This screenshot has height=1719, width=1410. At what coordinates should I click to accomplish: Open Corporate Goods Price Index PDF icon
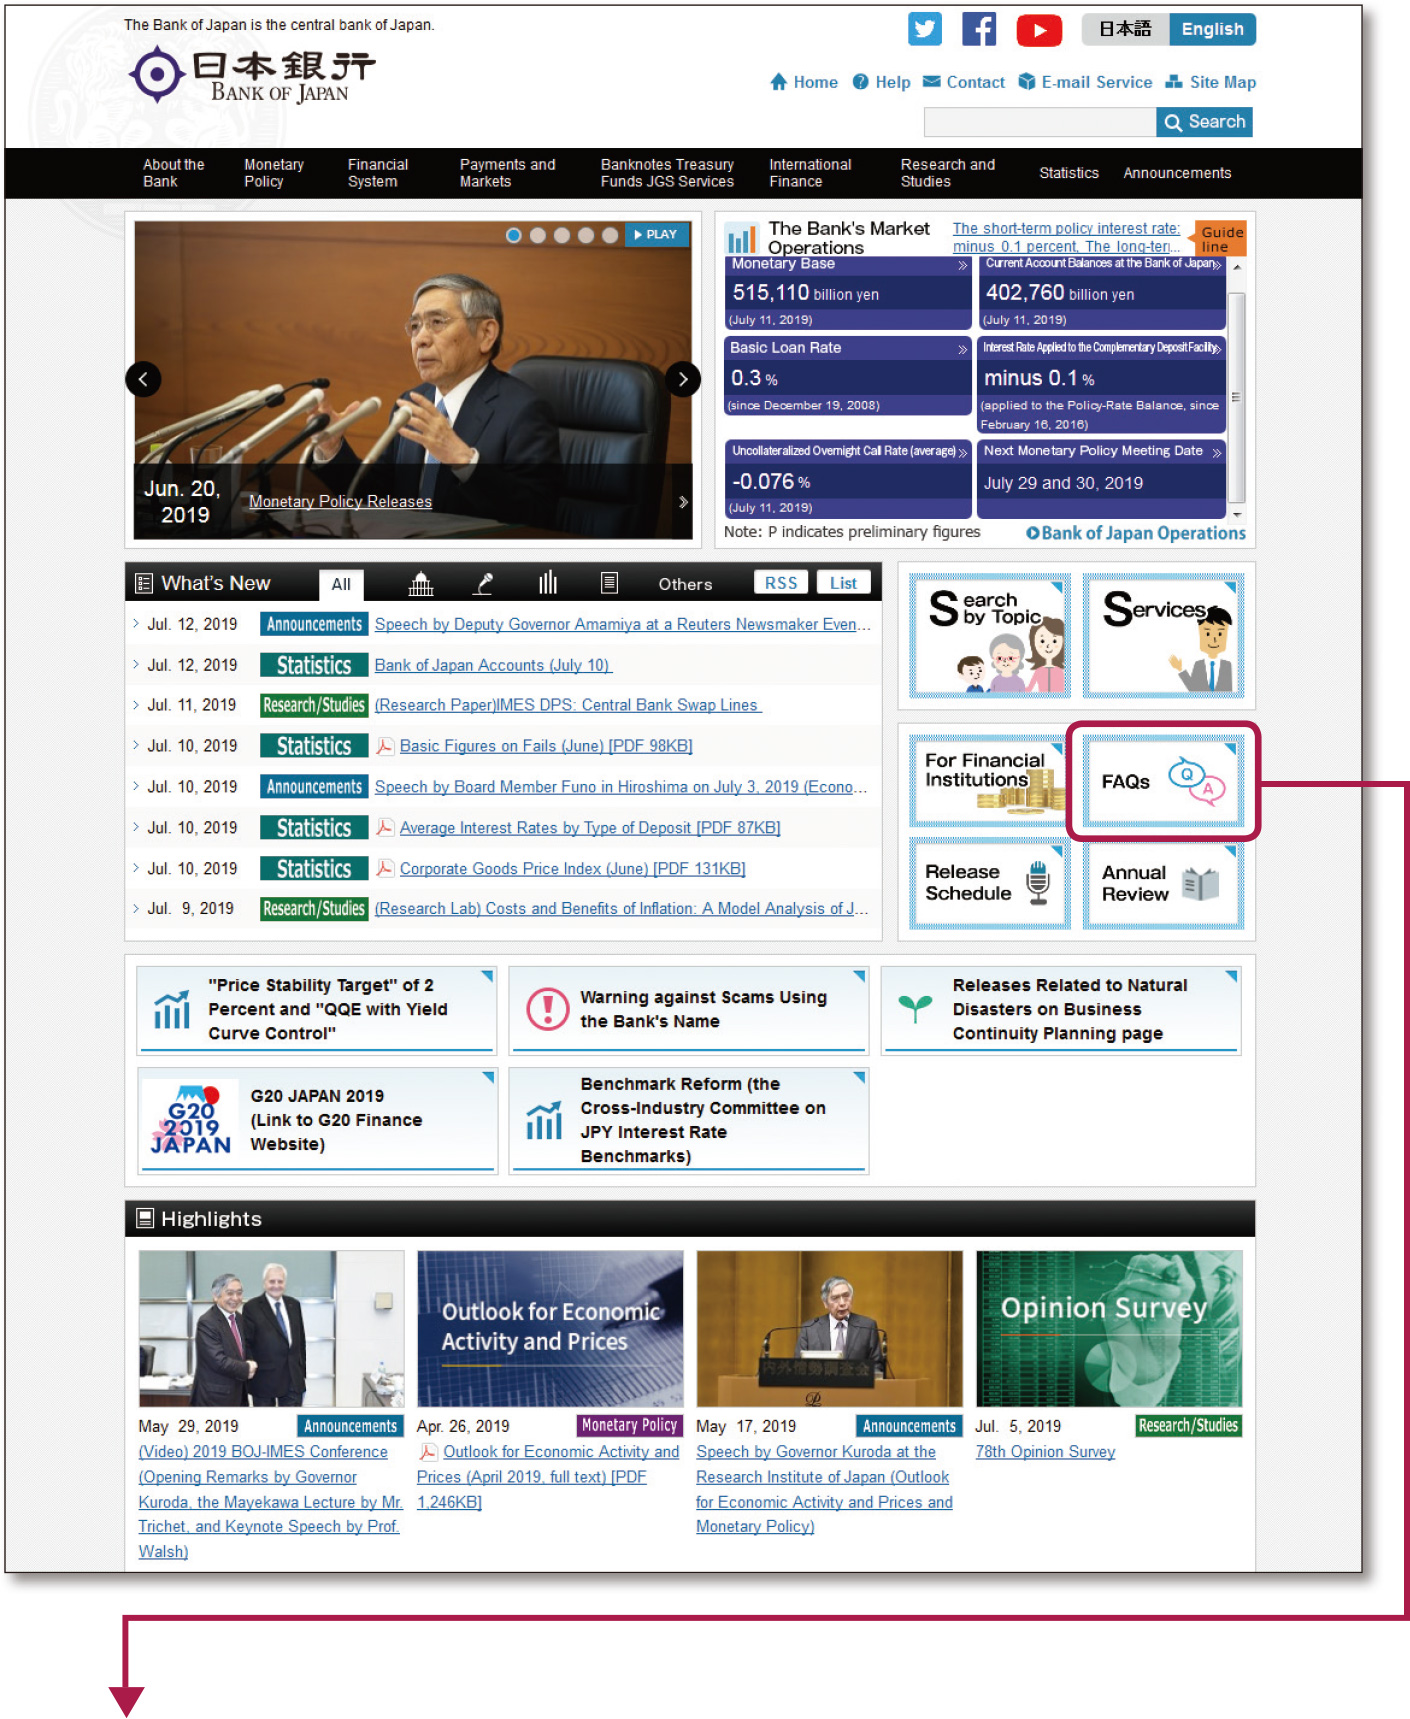384,869
